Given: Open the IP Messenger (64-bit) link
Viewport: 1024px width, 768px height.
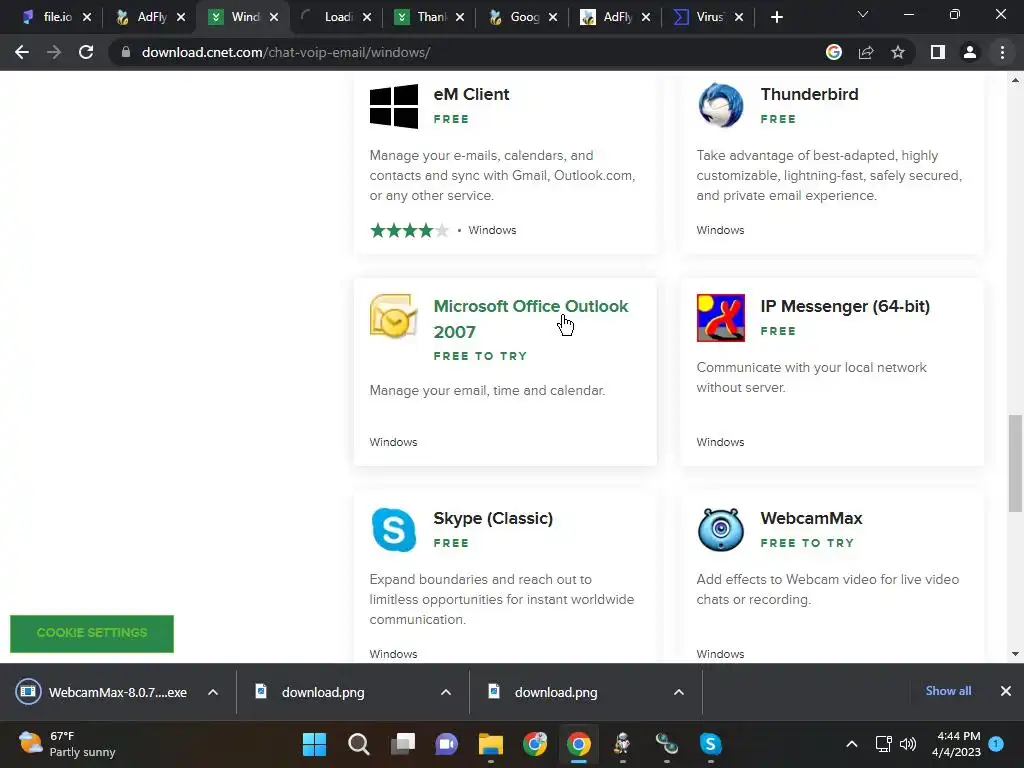Looking at the screenshot, I should pos(845,306).
